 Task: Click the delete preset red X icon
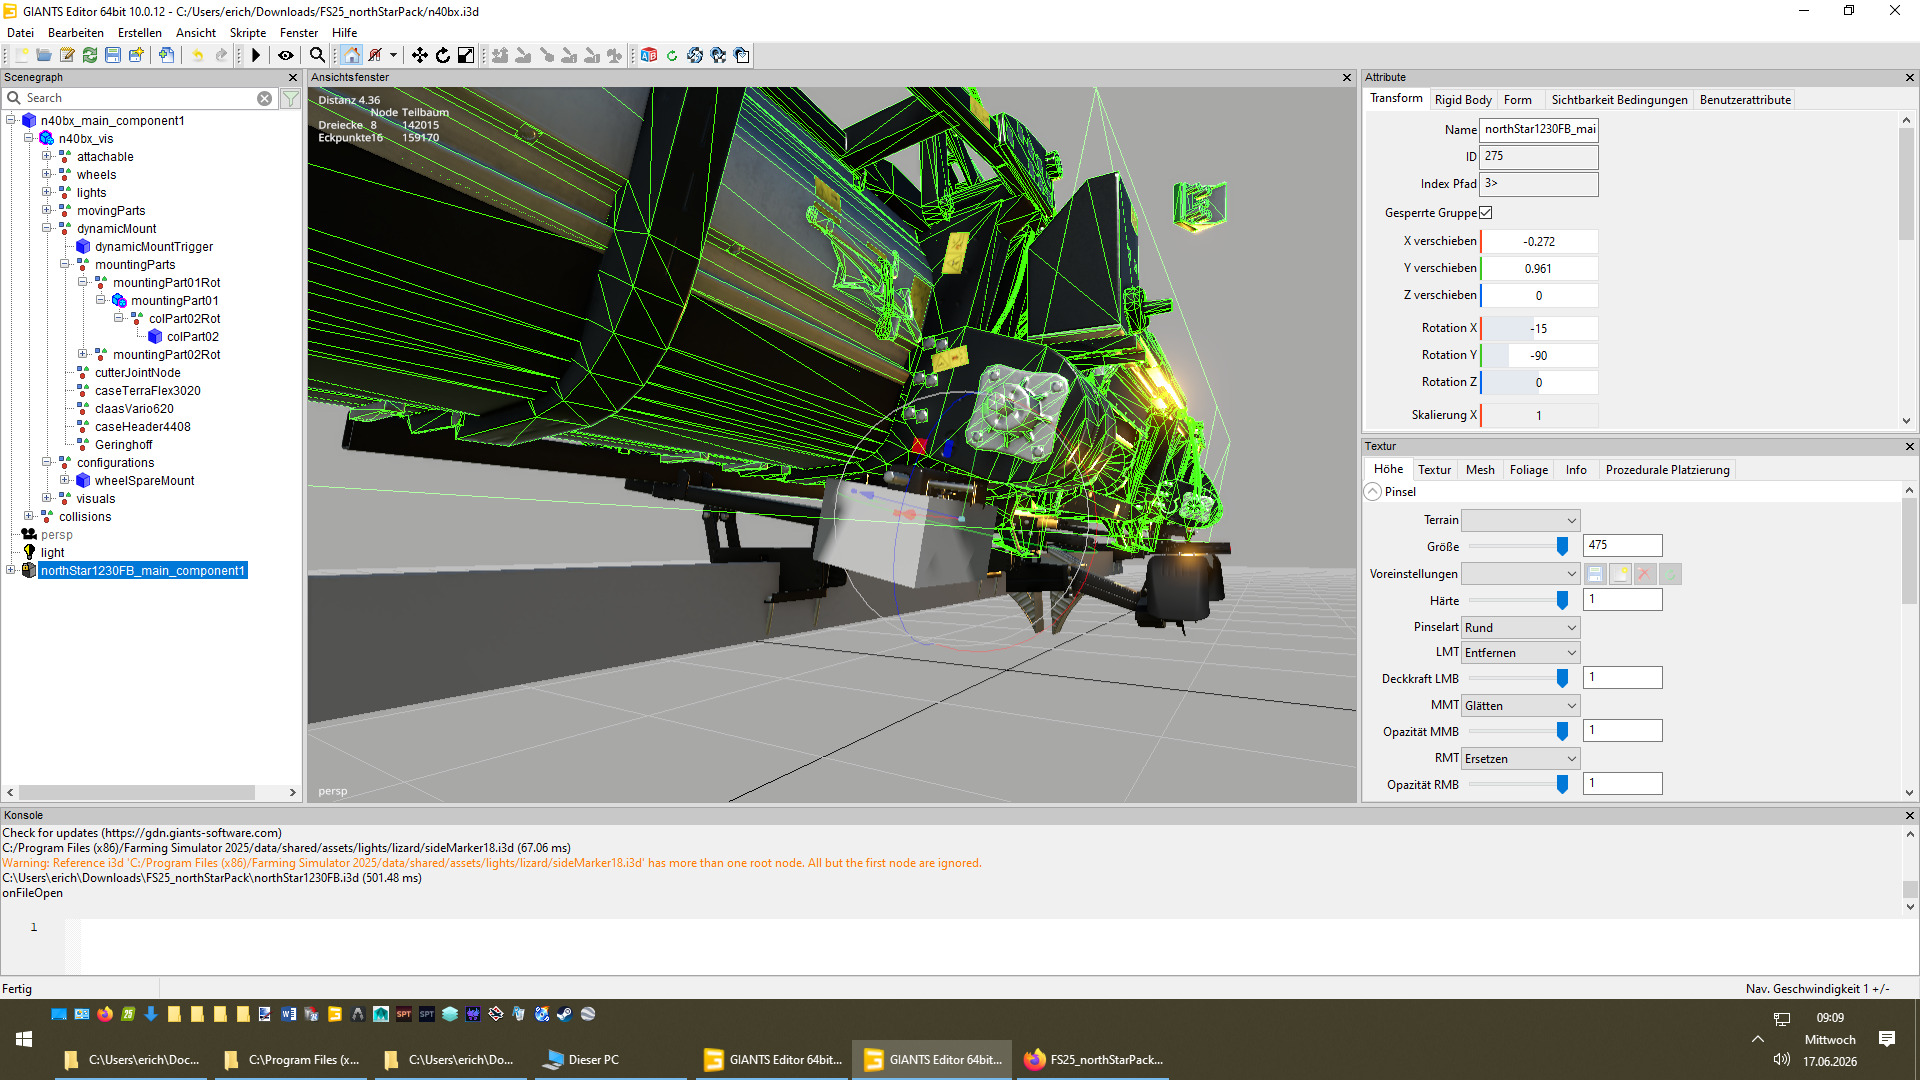[1645, 574]
